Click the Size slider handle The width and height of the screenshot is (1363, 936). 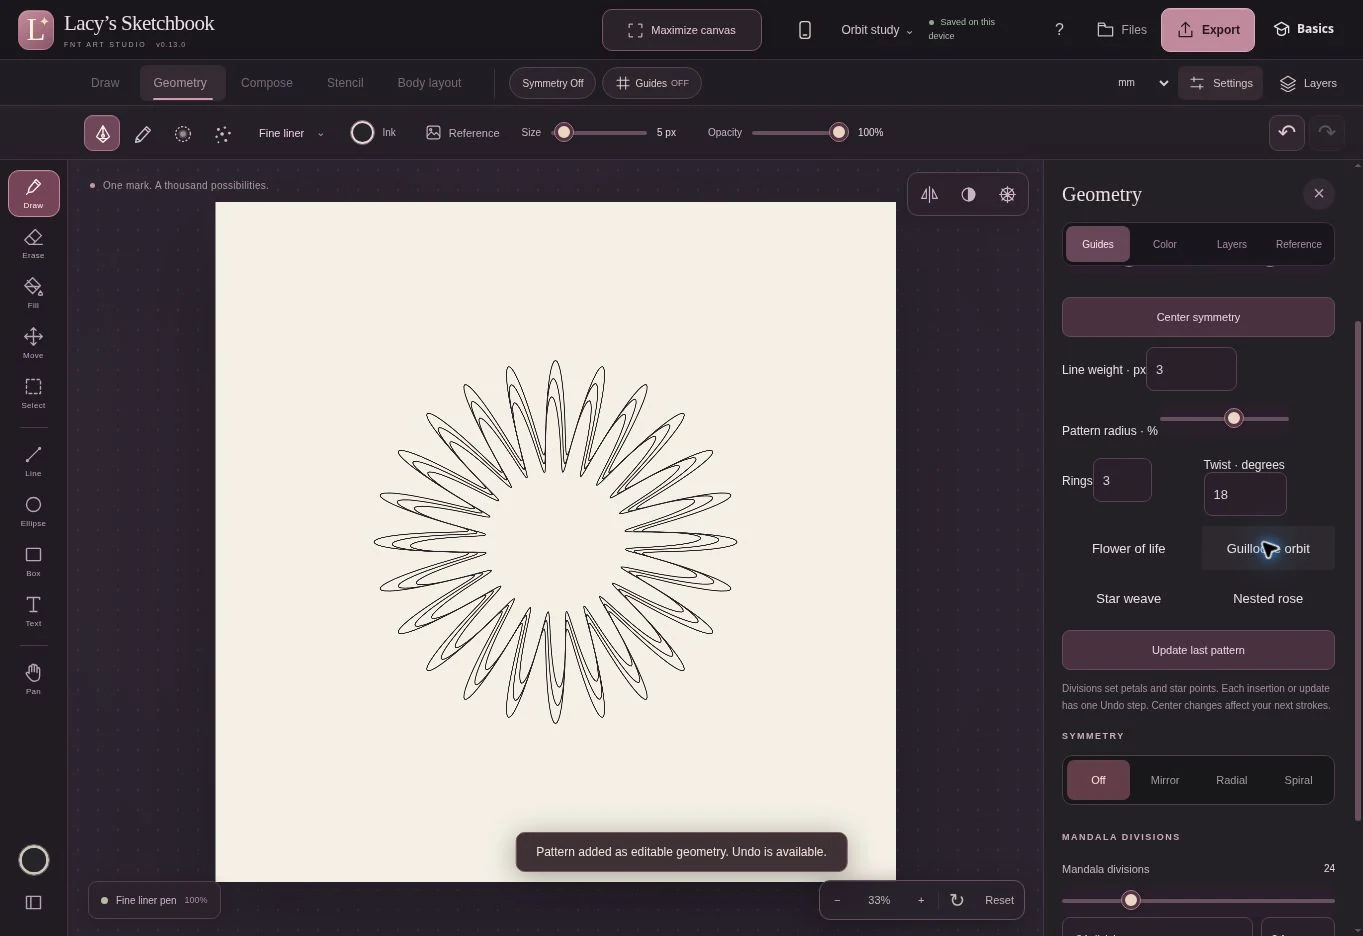coord(564,132)
